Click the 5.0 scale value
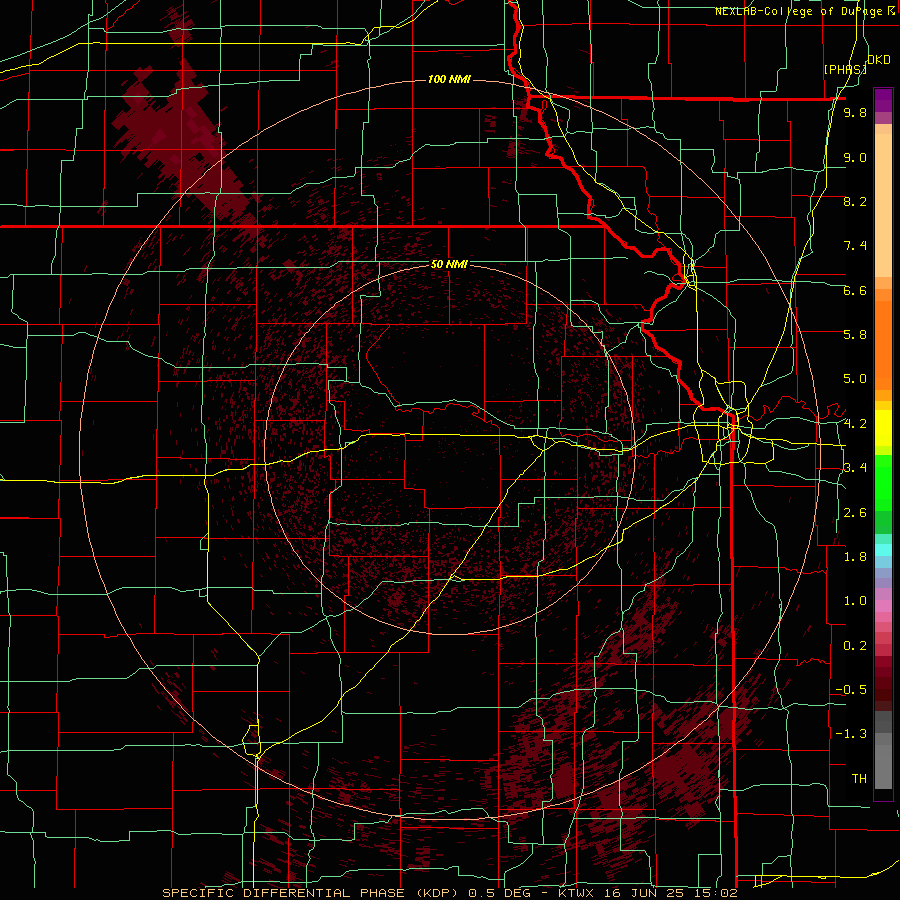 [x=855, y=379]
